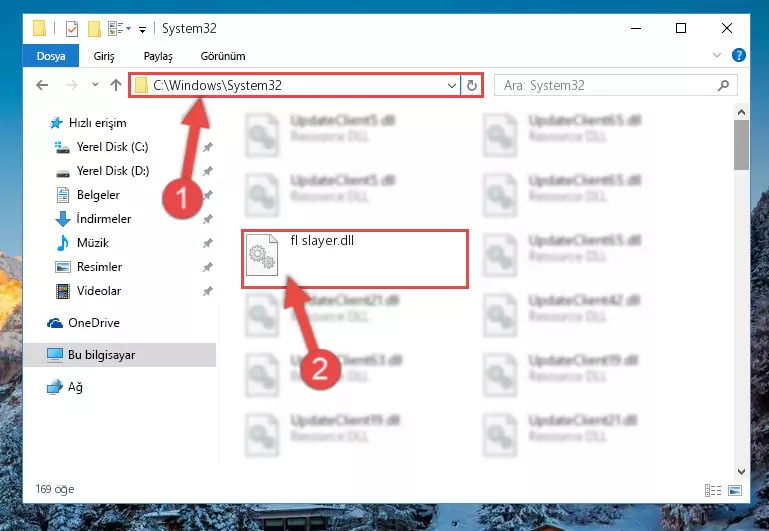
Task: Open Explorer help question mark
Action: (x=739, y=55)
